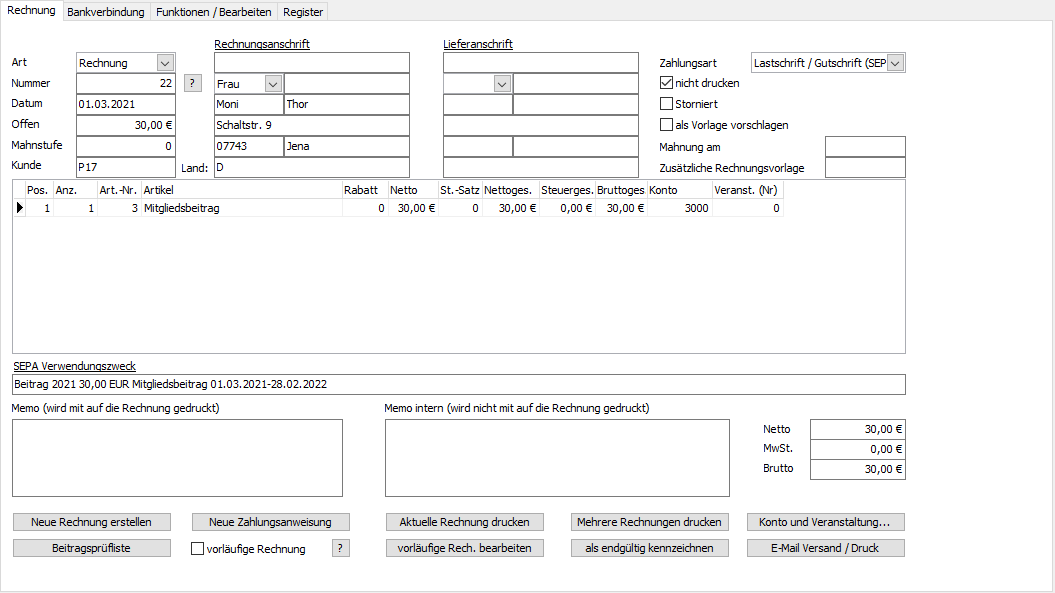Select the row indicator arrow of position 1

click(20, 208)
